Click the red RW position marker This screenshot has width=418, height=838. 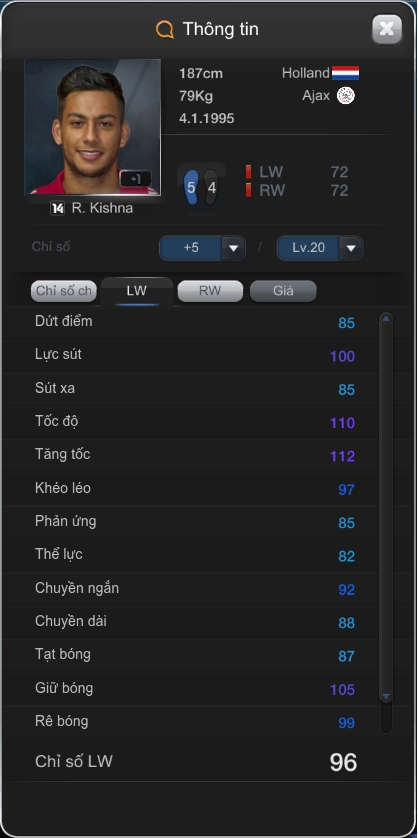pyautogui.click(x=249, y=190)
